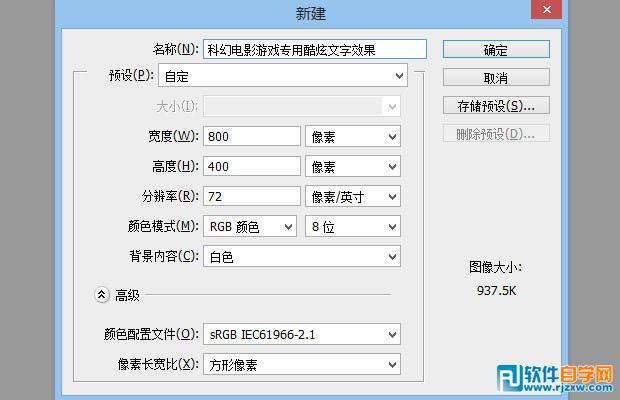Click the 宽度(W): label

(173, 136)
